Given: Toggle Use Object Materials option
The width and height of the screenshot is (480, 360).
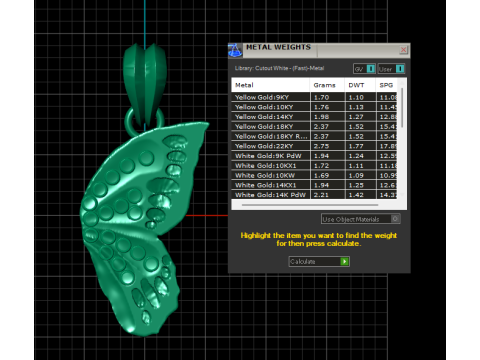Looking at the screenshot, I should [361, 219].
